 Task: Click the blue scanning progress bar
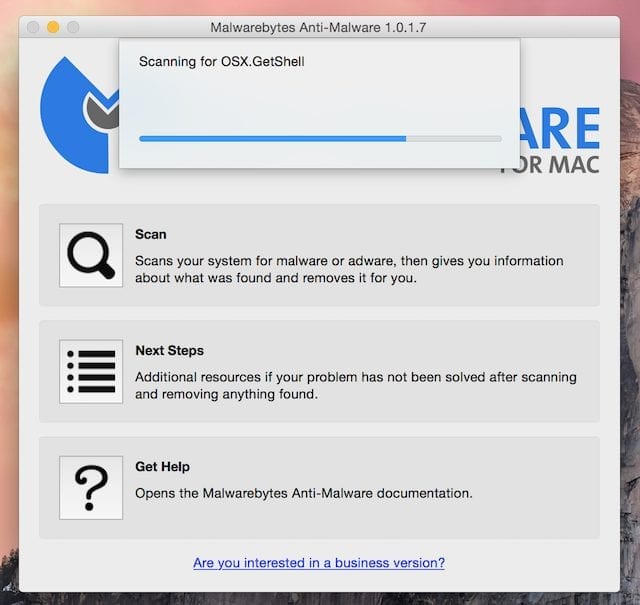272,138
